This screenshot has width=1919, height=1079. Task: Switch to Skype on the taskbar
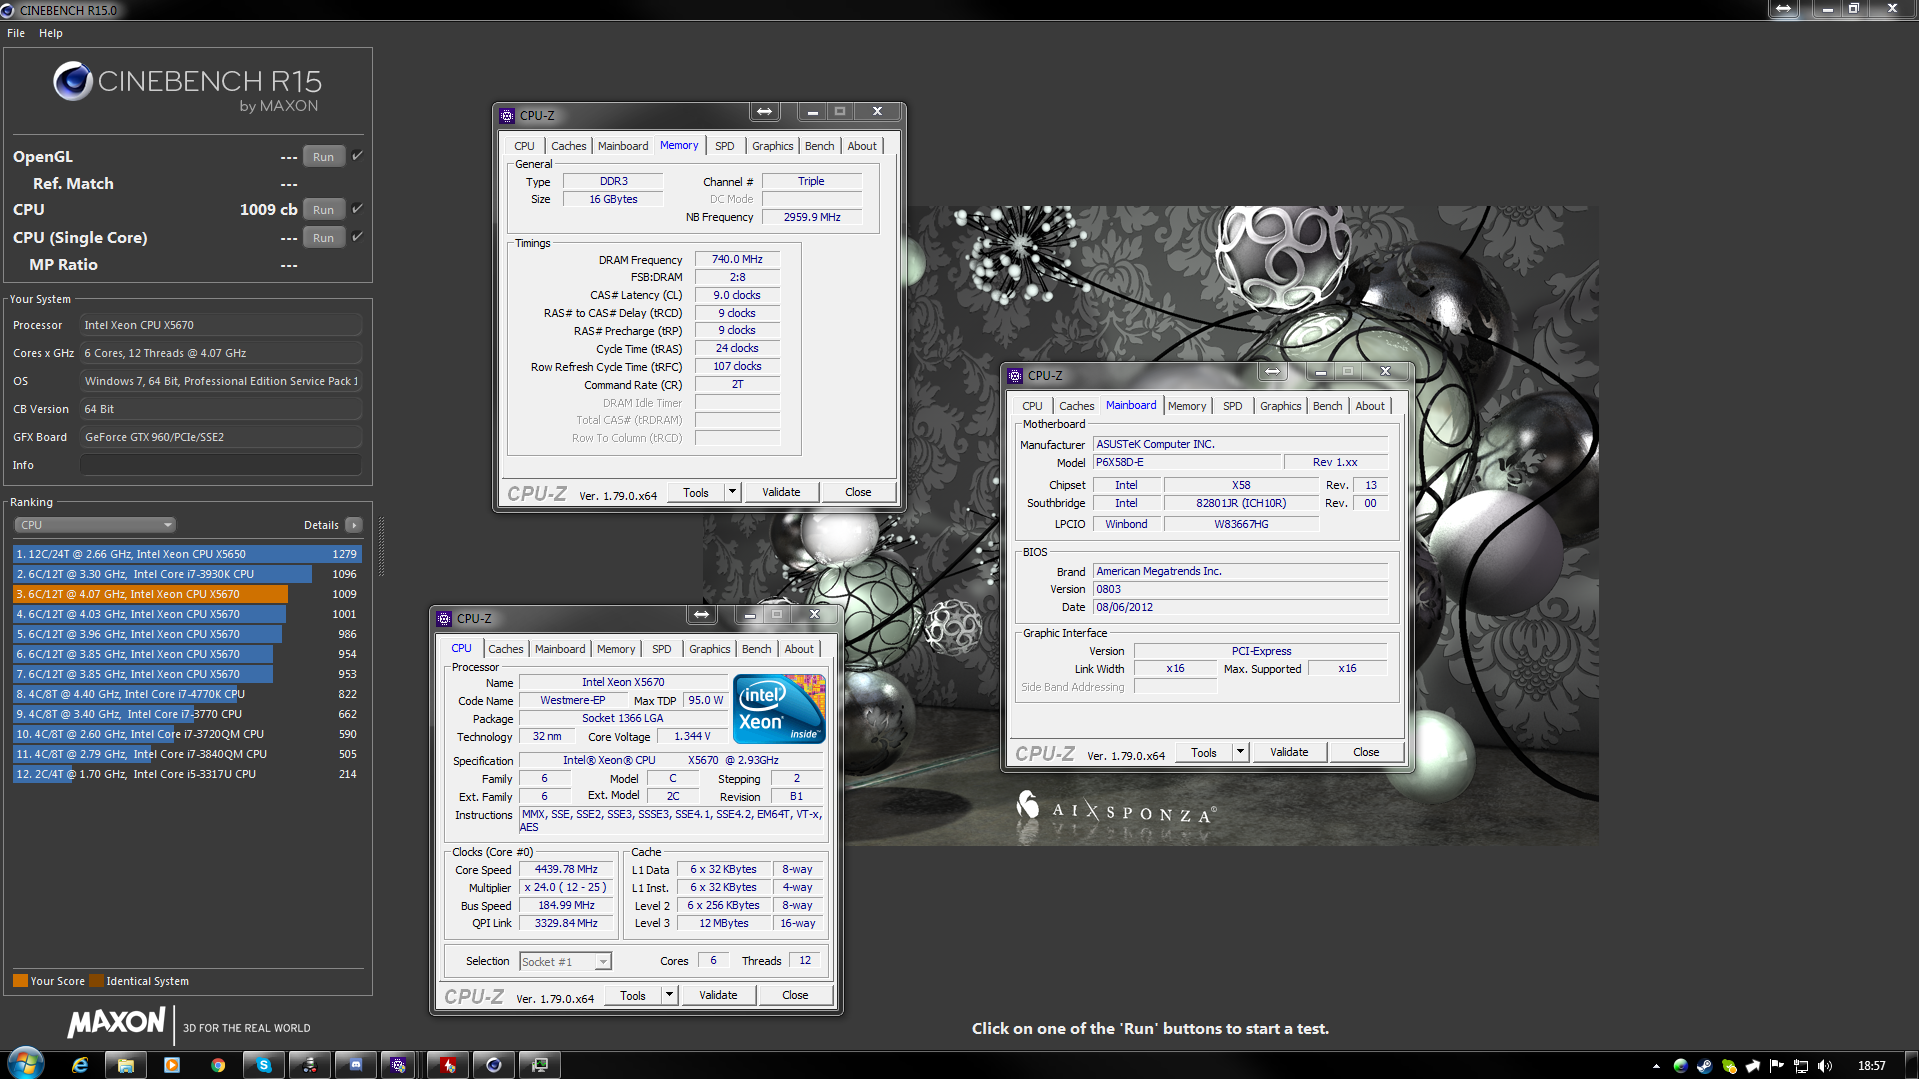[x=264, y=1065]
